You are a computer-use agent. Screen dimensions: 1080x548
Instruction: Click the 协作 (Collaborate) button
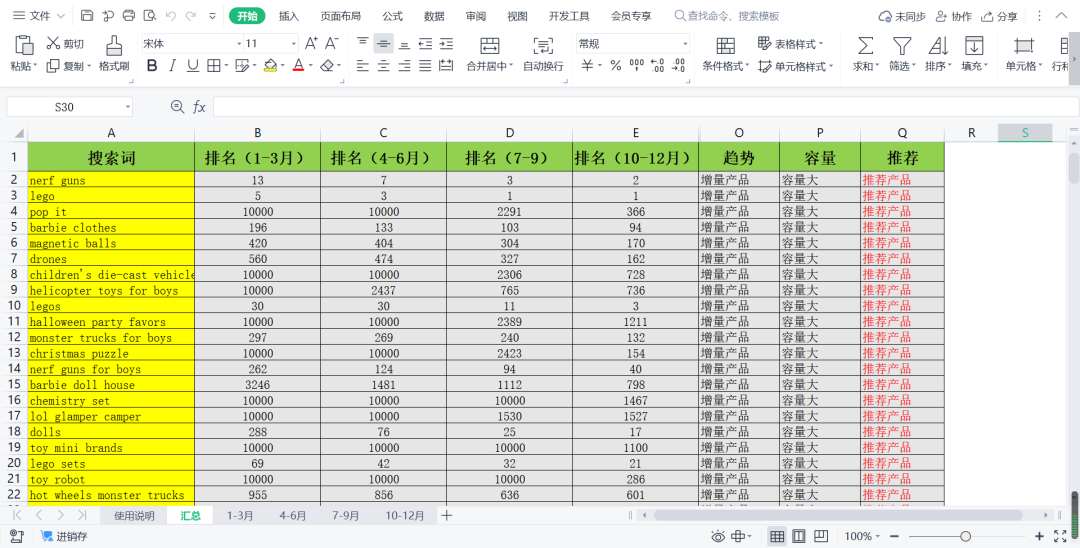952,16
